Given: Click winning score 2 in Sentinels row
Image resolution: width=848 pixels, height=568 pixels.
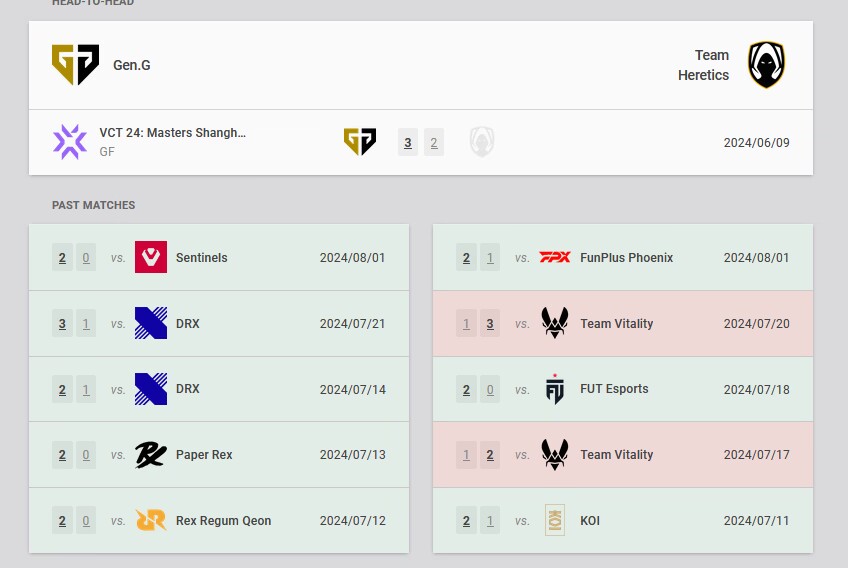Looking at the screenshot, I should pyautogui.click(x=62, y=257).
